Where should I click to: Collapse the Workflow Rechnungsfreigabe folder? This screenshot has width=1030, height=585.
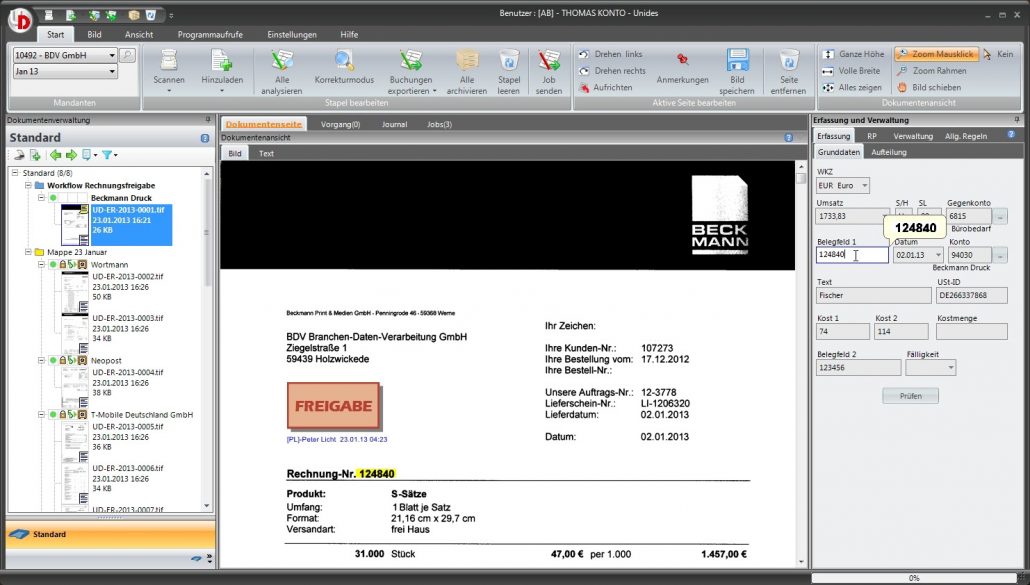28,186
